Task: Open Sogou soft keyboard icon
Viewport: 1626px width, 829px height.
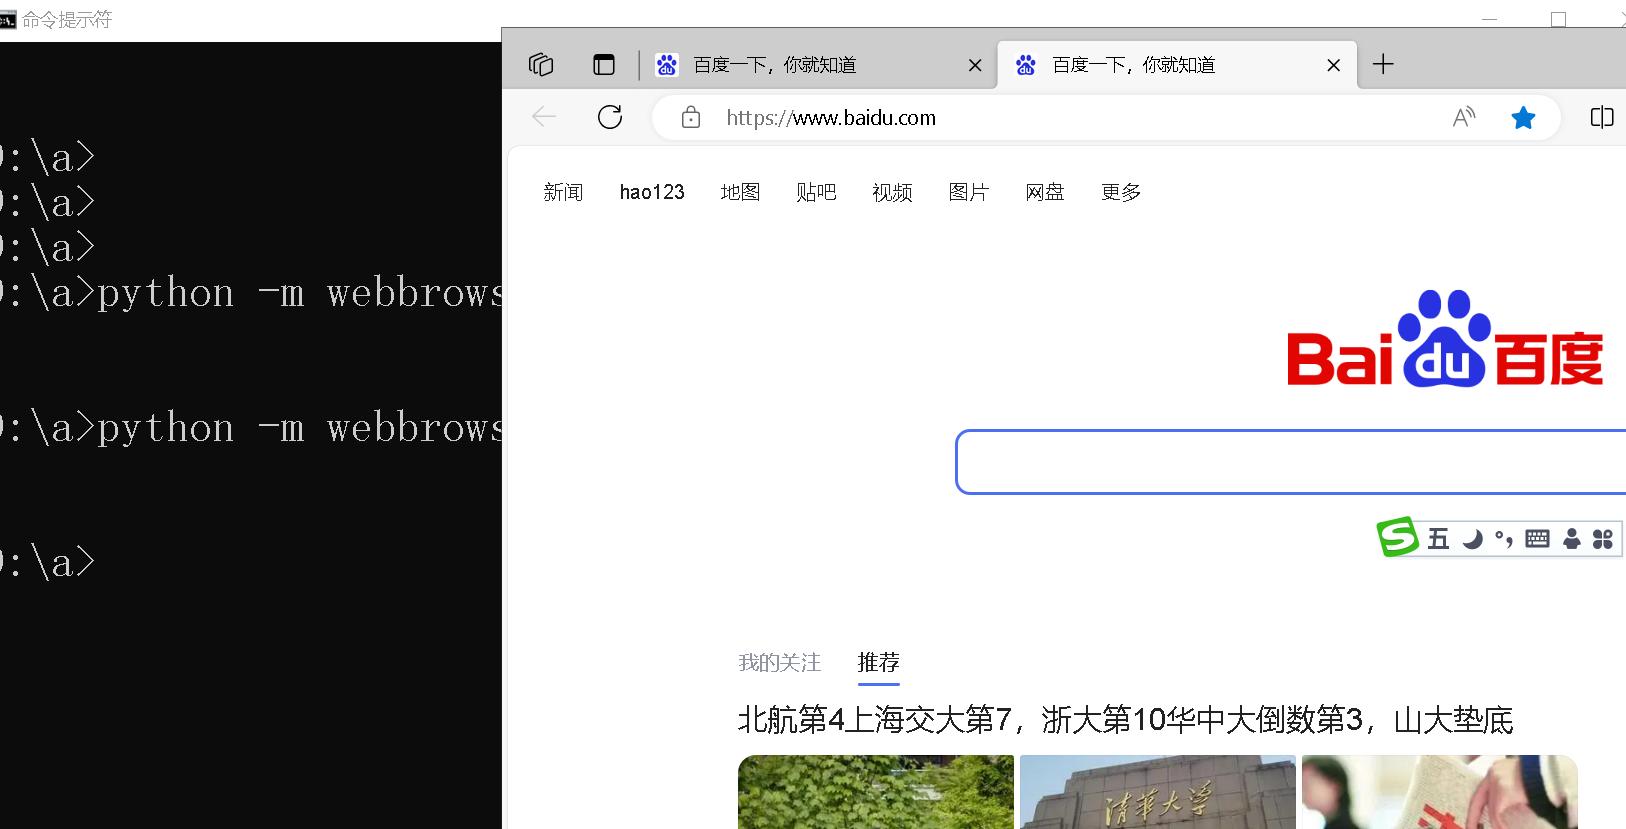Action: tap(1537, 539)
